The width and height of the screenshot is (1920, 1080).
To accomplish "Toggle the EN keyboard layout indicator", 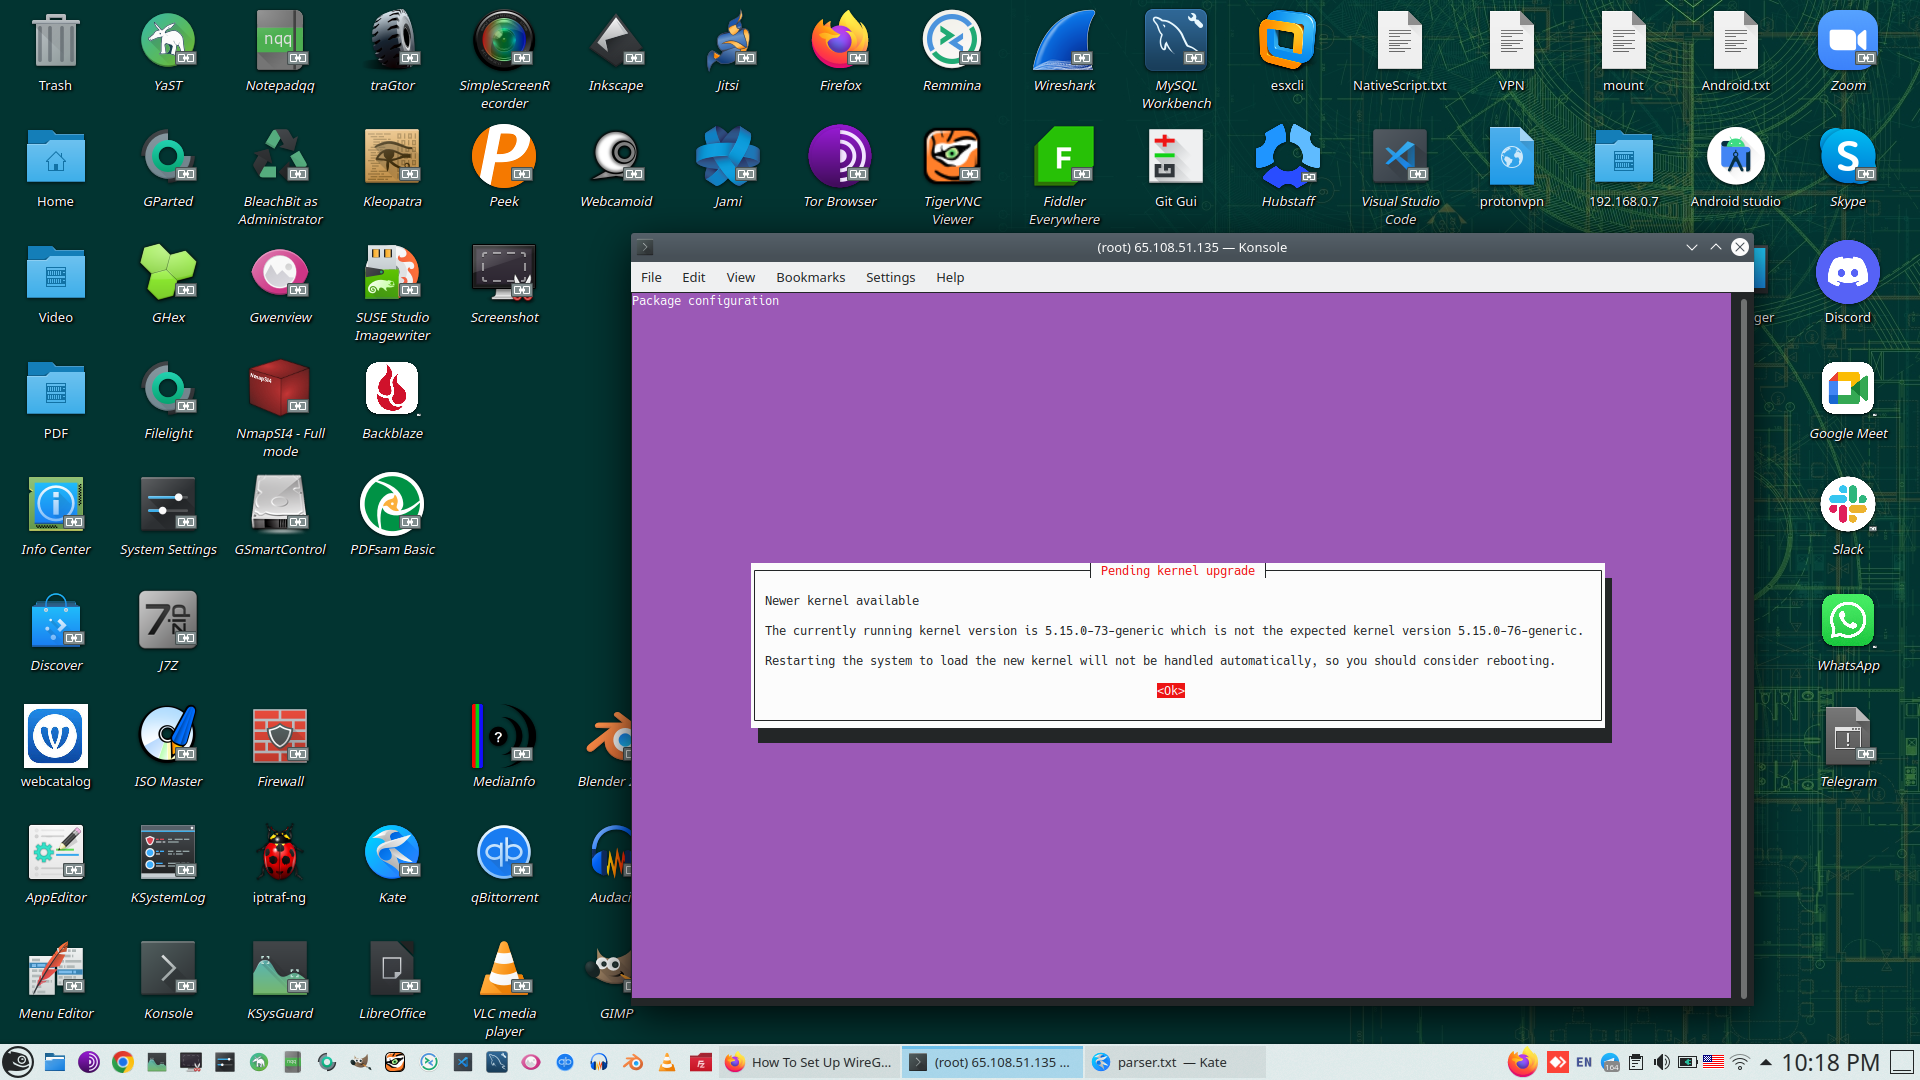I will [1584, 1062].
